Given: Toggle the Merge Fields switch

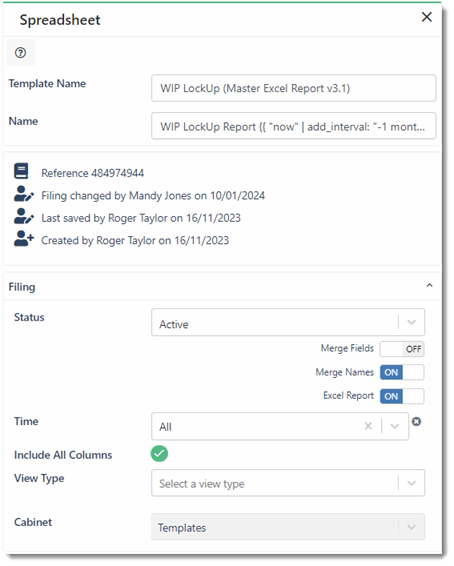Looking at the screenshot, I should [x=402, y=349].
